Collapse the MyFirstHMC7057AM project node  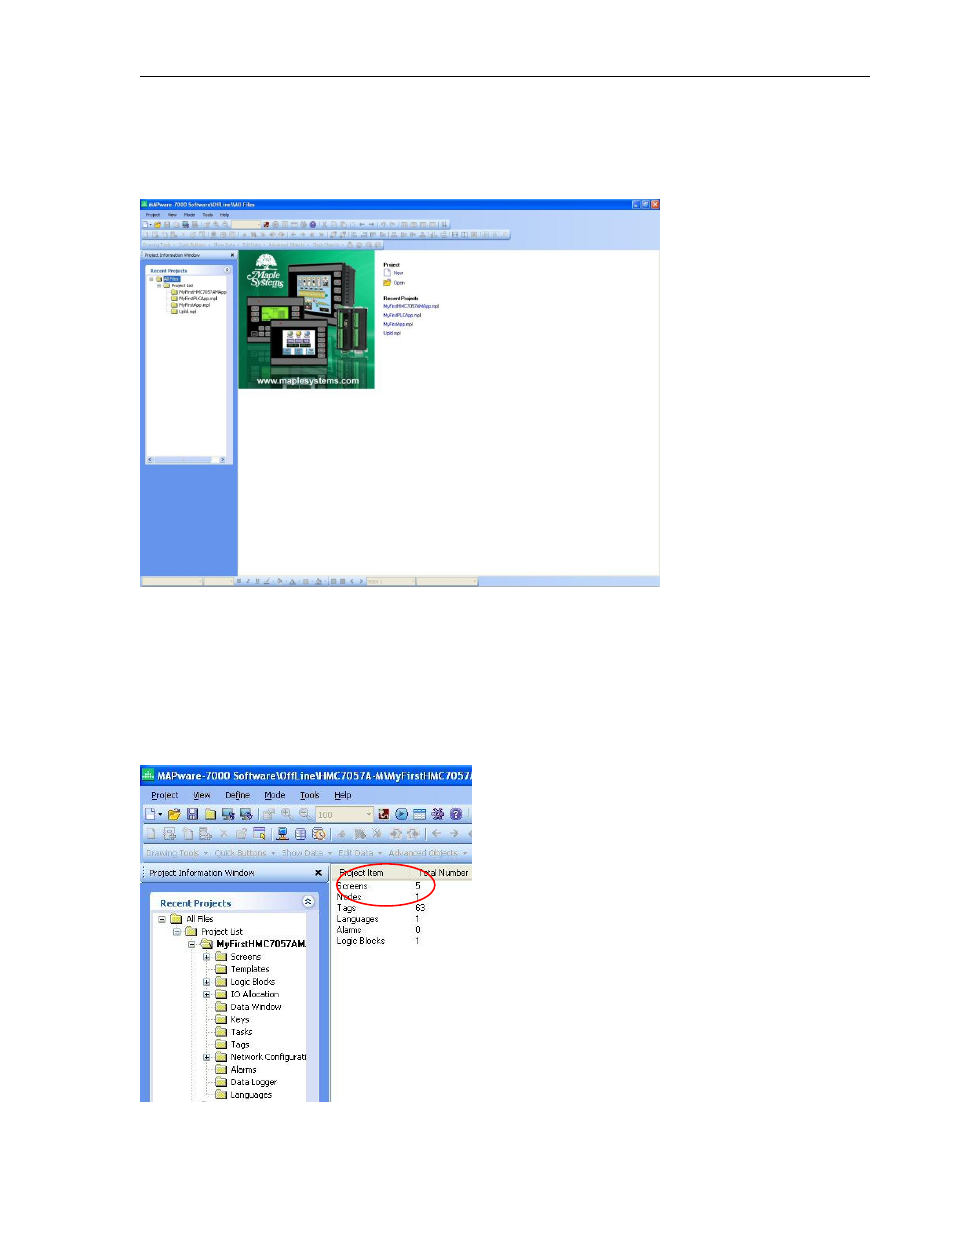[192, 944]
